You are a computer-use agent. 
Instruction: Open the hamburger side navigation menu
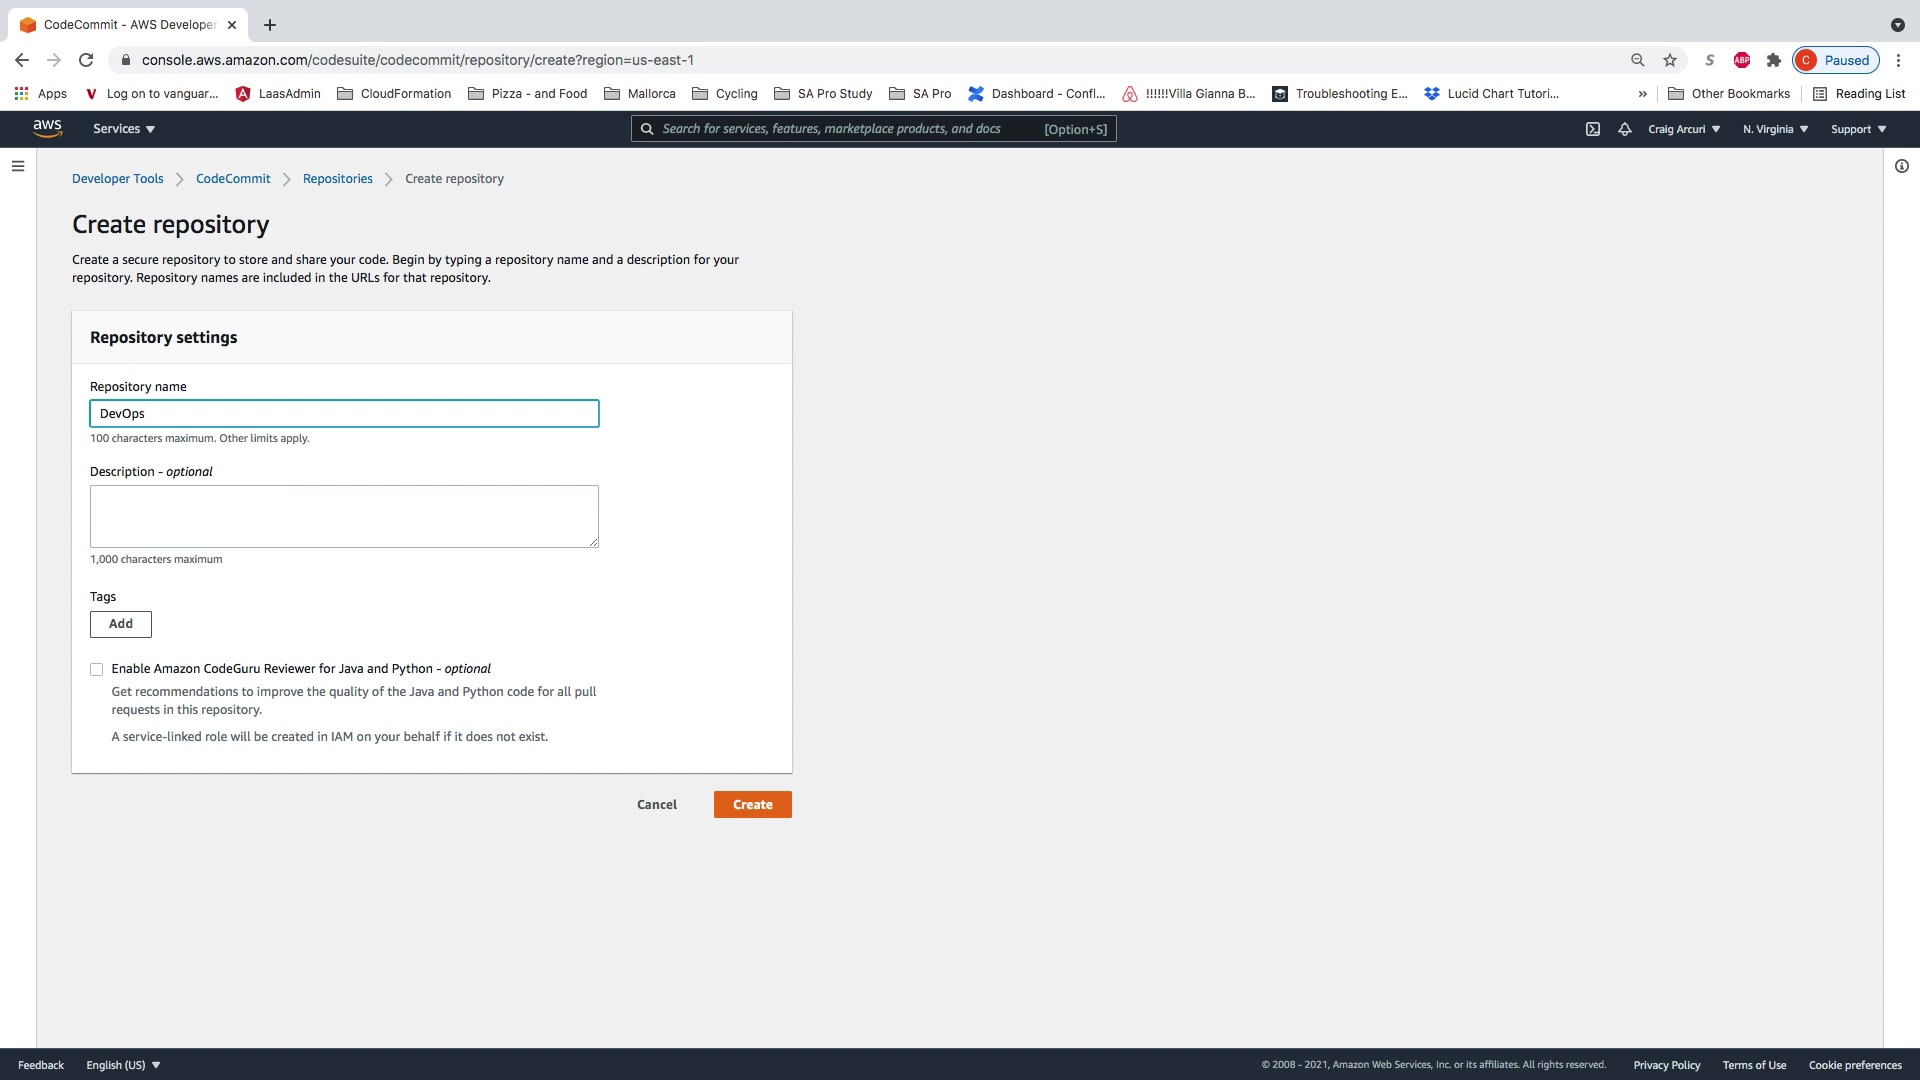(x=18, y=166)
